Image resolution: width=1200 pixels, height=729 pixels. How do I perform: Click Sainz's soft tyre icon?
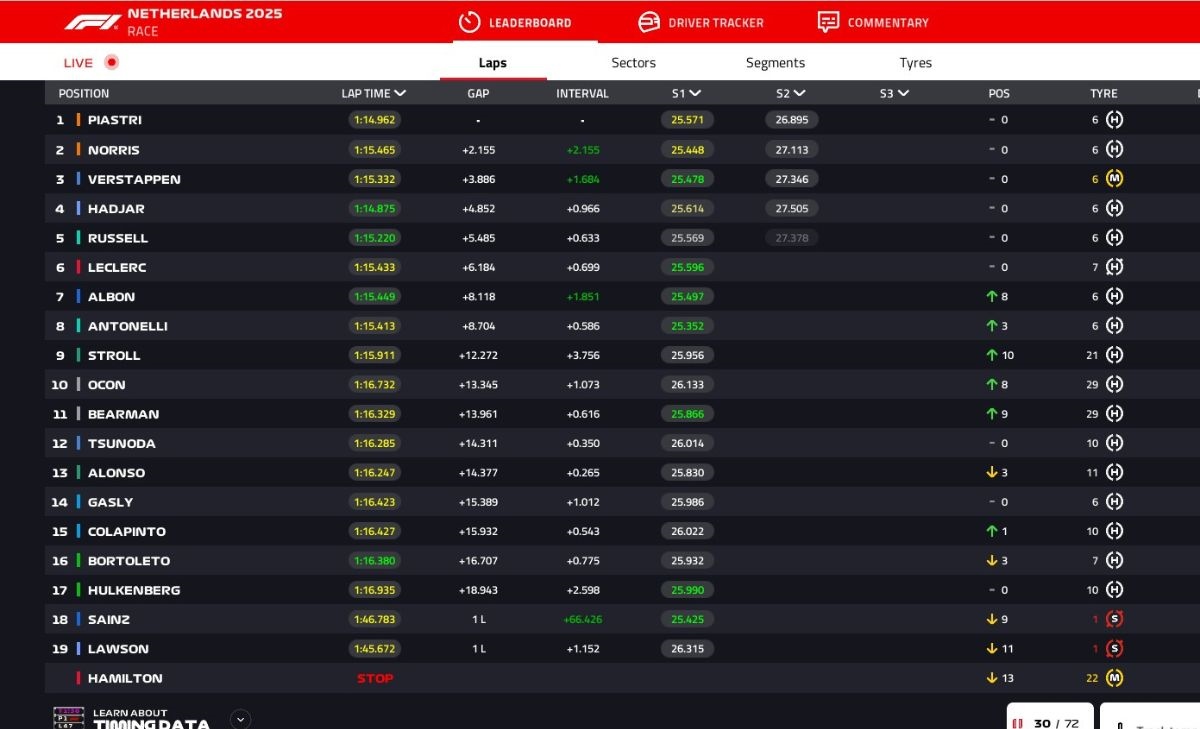point(1114,619)
